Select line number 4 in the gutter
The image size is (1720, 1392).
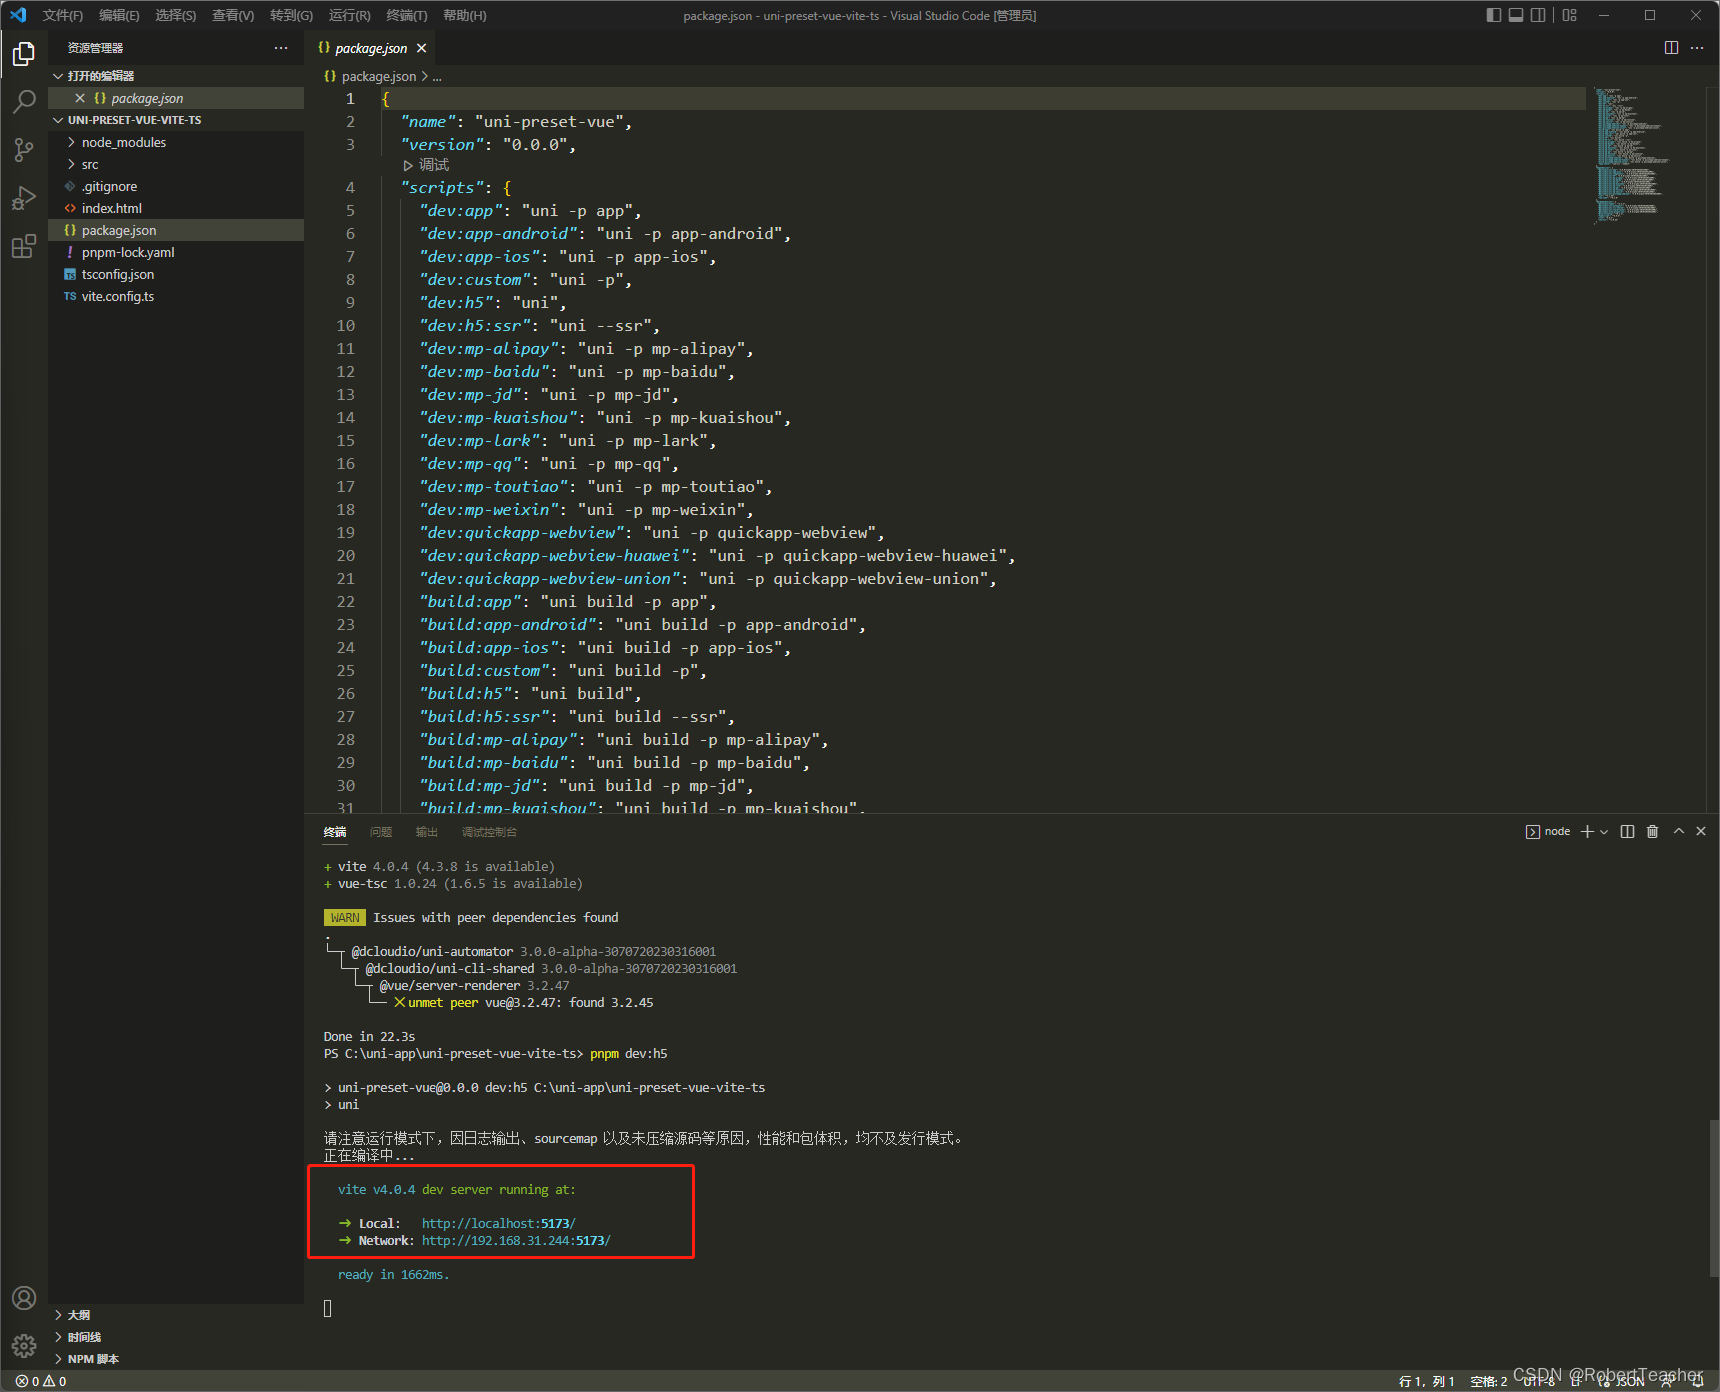(350, 188)
